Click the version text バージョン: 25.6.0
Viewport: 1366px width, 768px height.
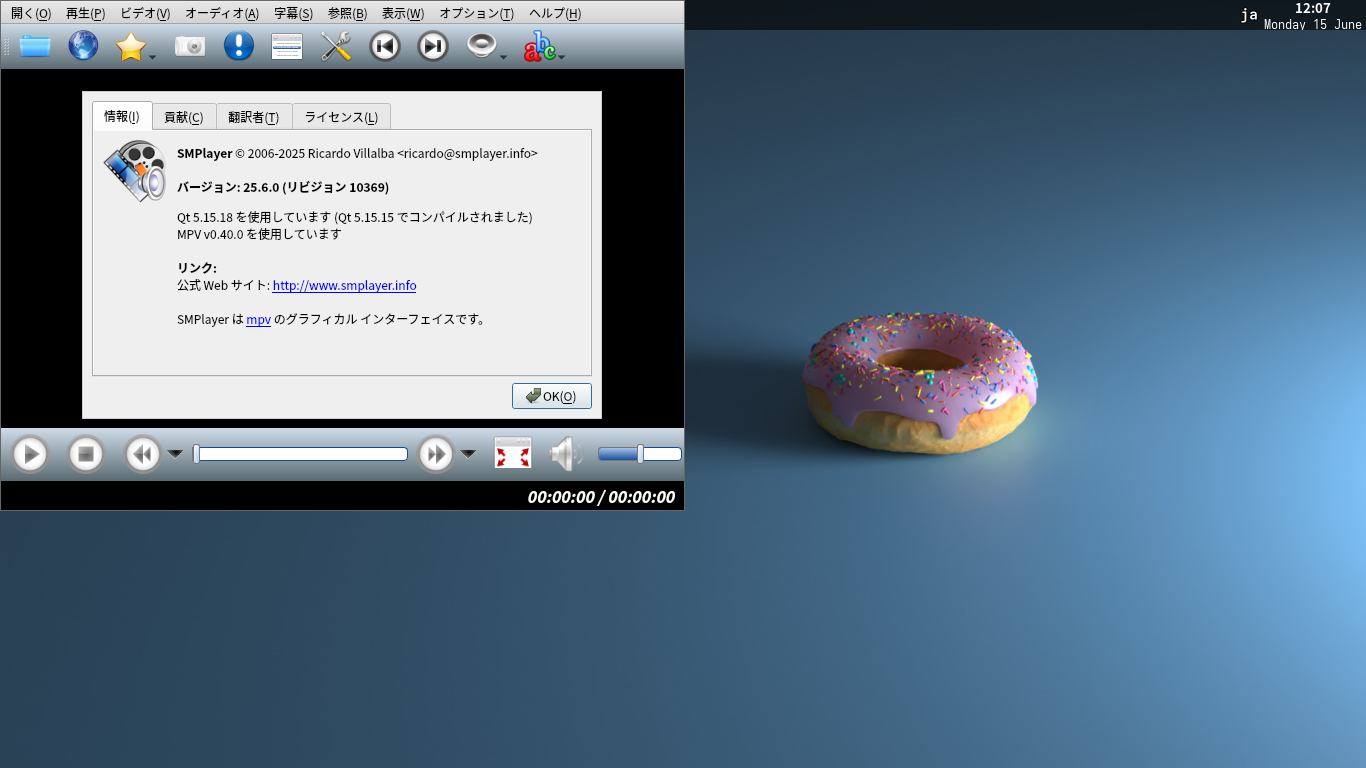pos(228,187)
